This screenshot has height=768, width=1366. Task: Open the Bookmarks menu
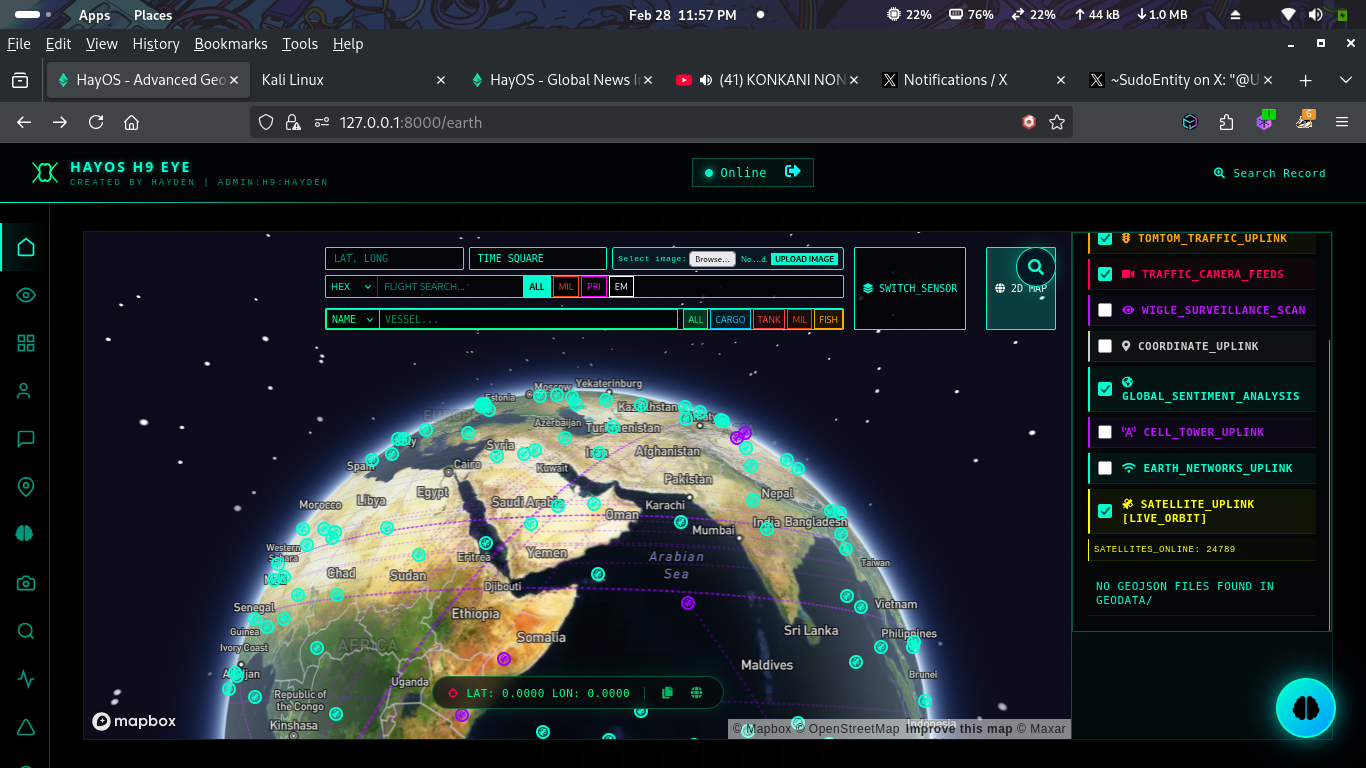231,44
